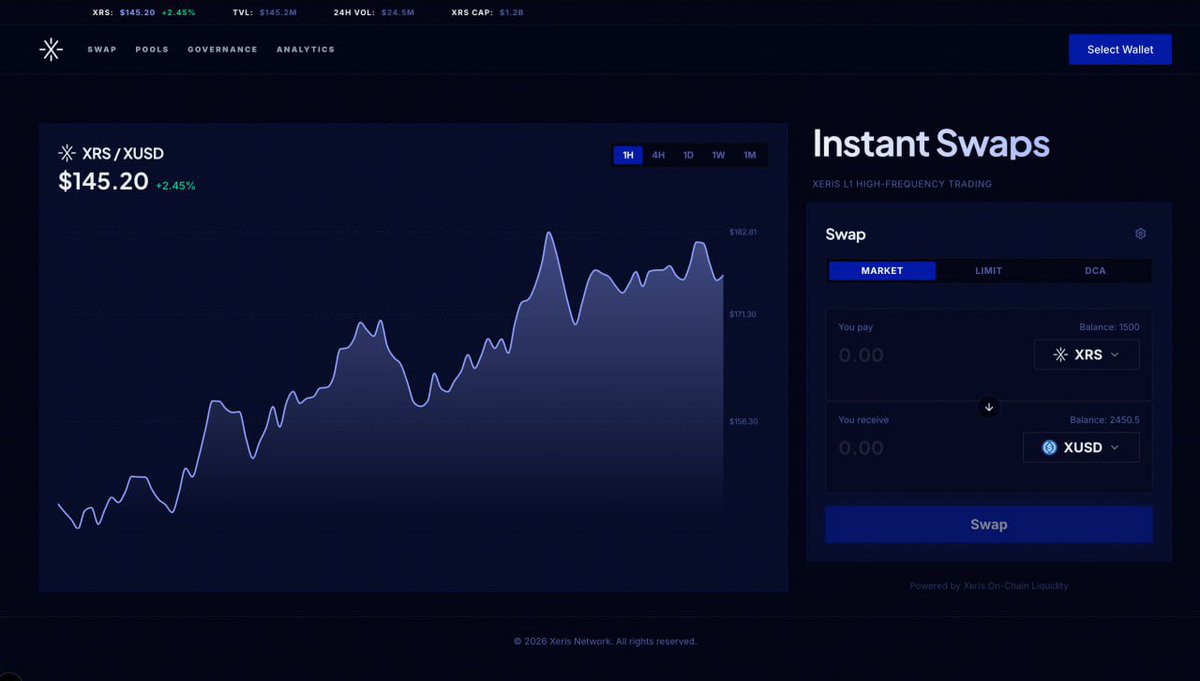Click the XRS/XUSD pair icon on chart header
The image size is (1200, 681).
pos(66,153)
